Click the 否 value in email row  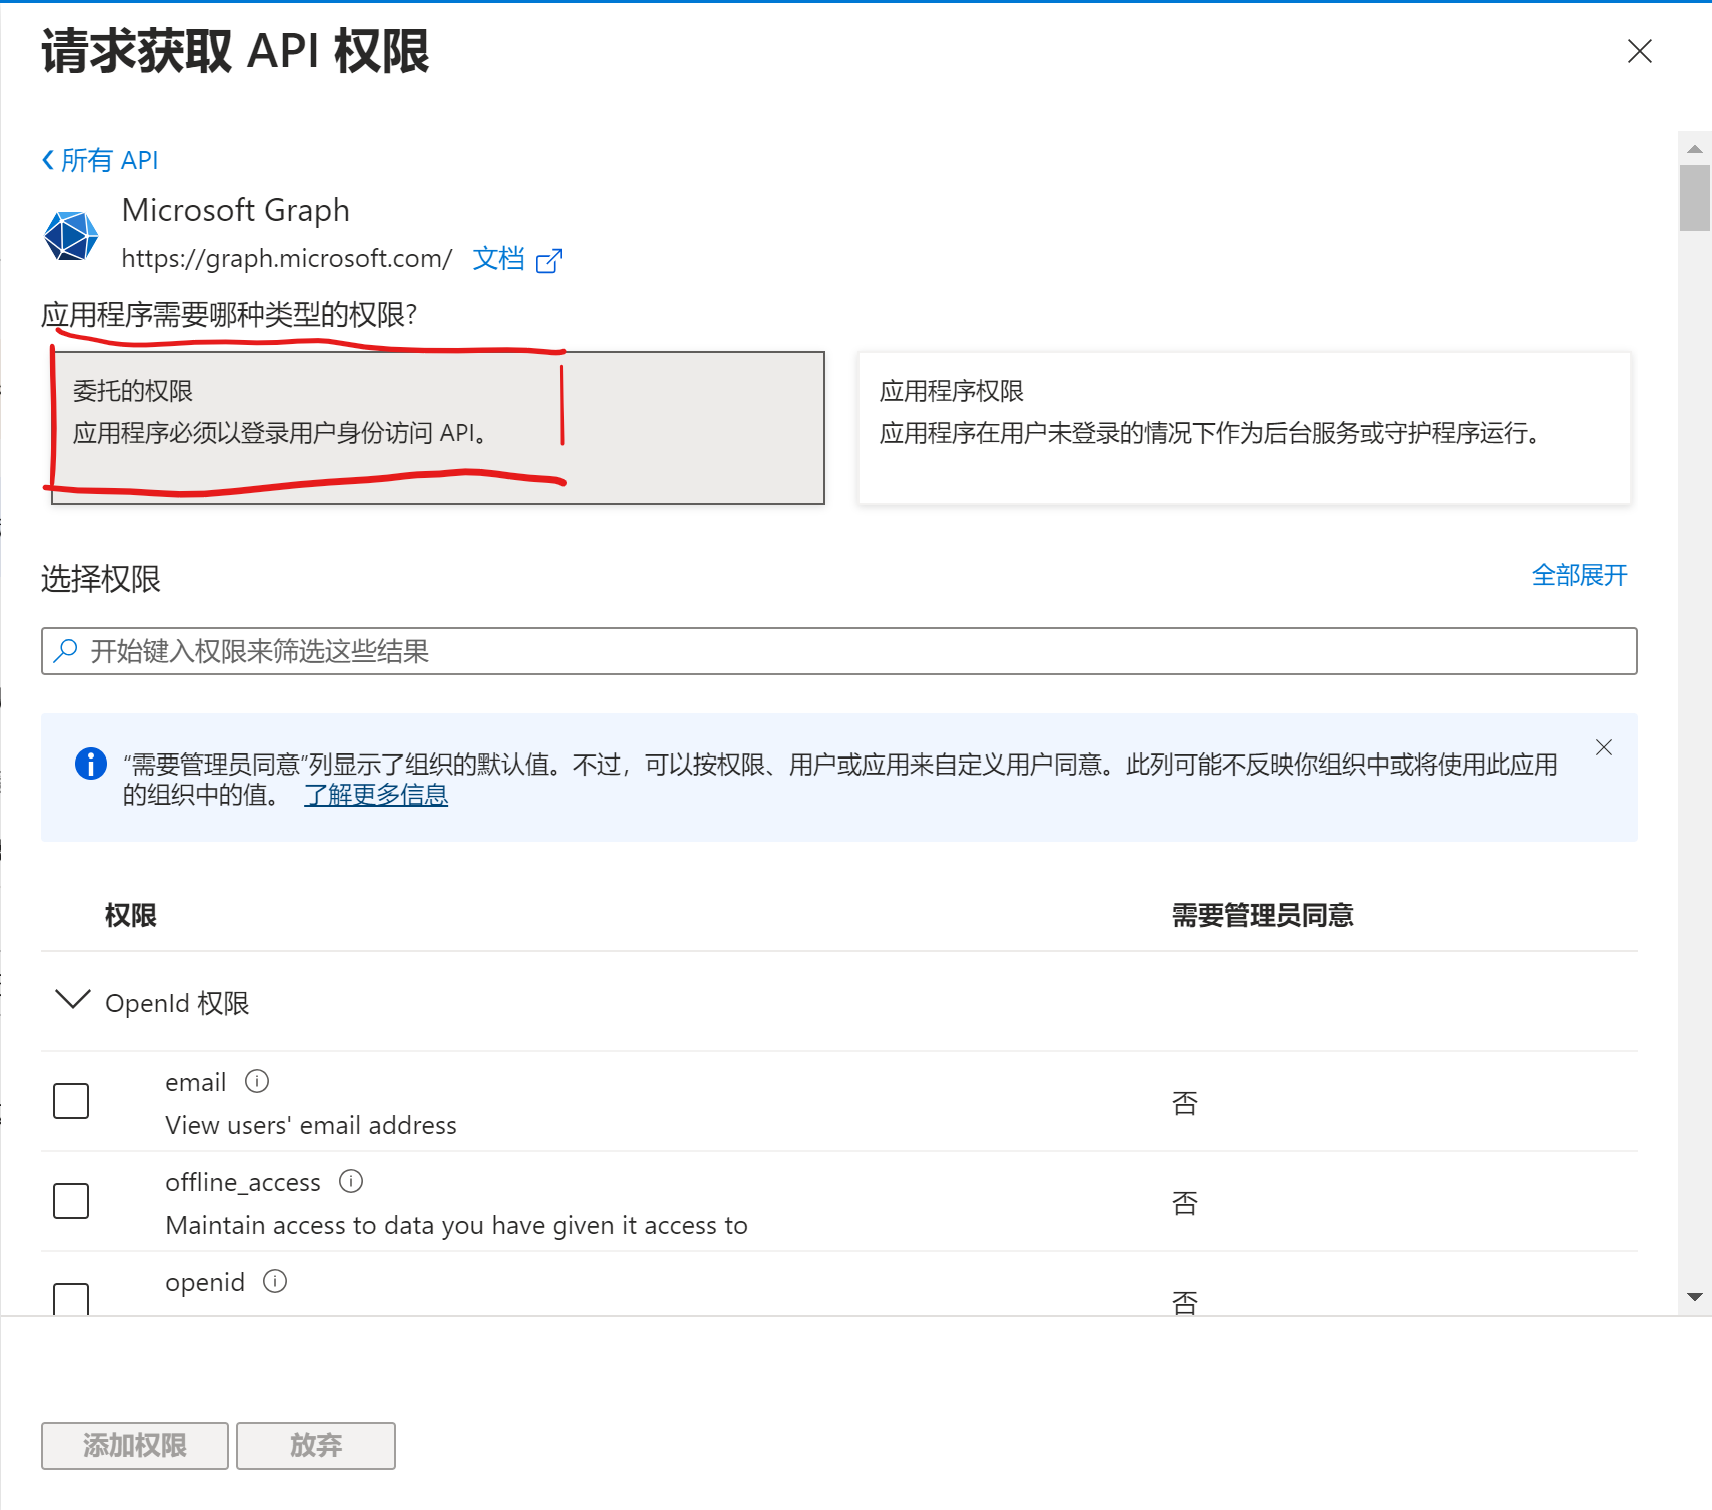pos(1184,1103)
